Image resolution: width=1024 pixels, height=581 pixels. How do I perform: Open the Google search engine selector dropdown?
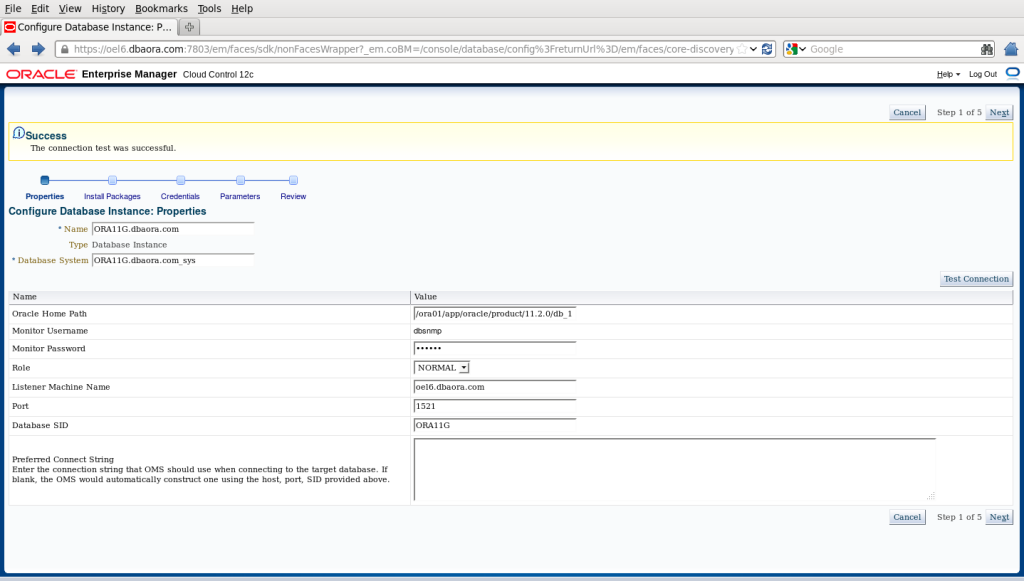point(796,49)
